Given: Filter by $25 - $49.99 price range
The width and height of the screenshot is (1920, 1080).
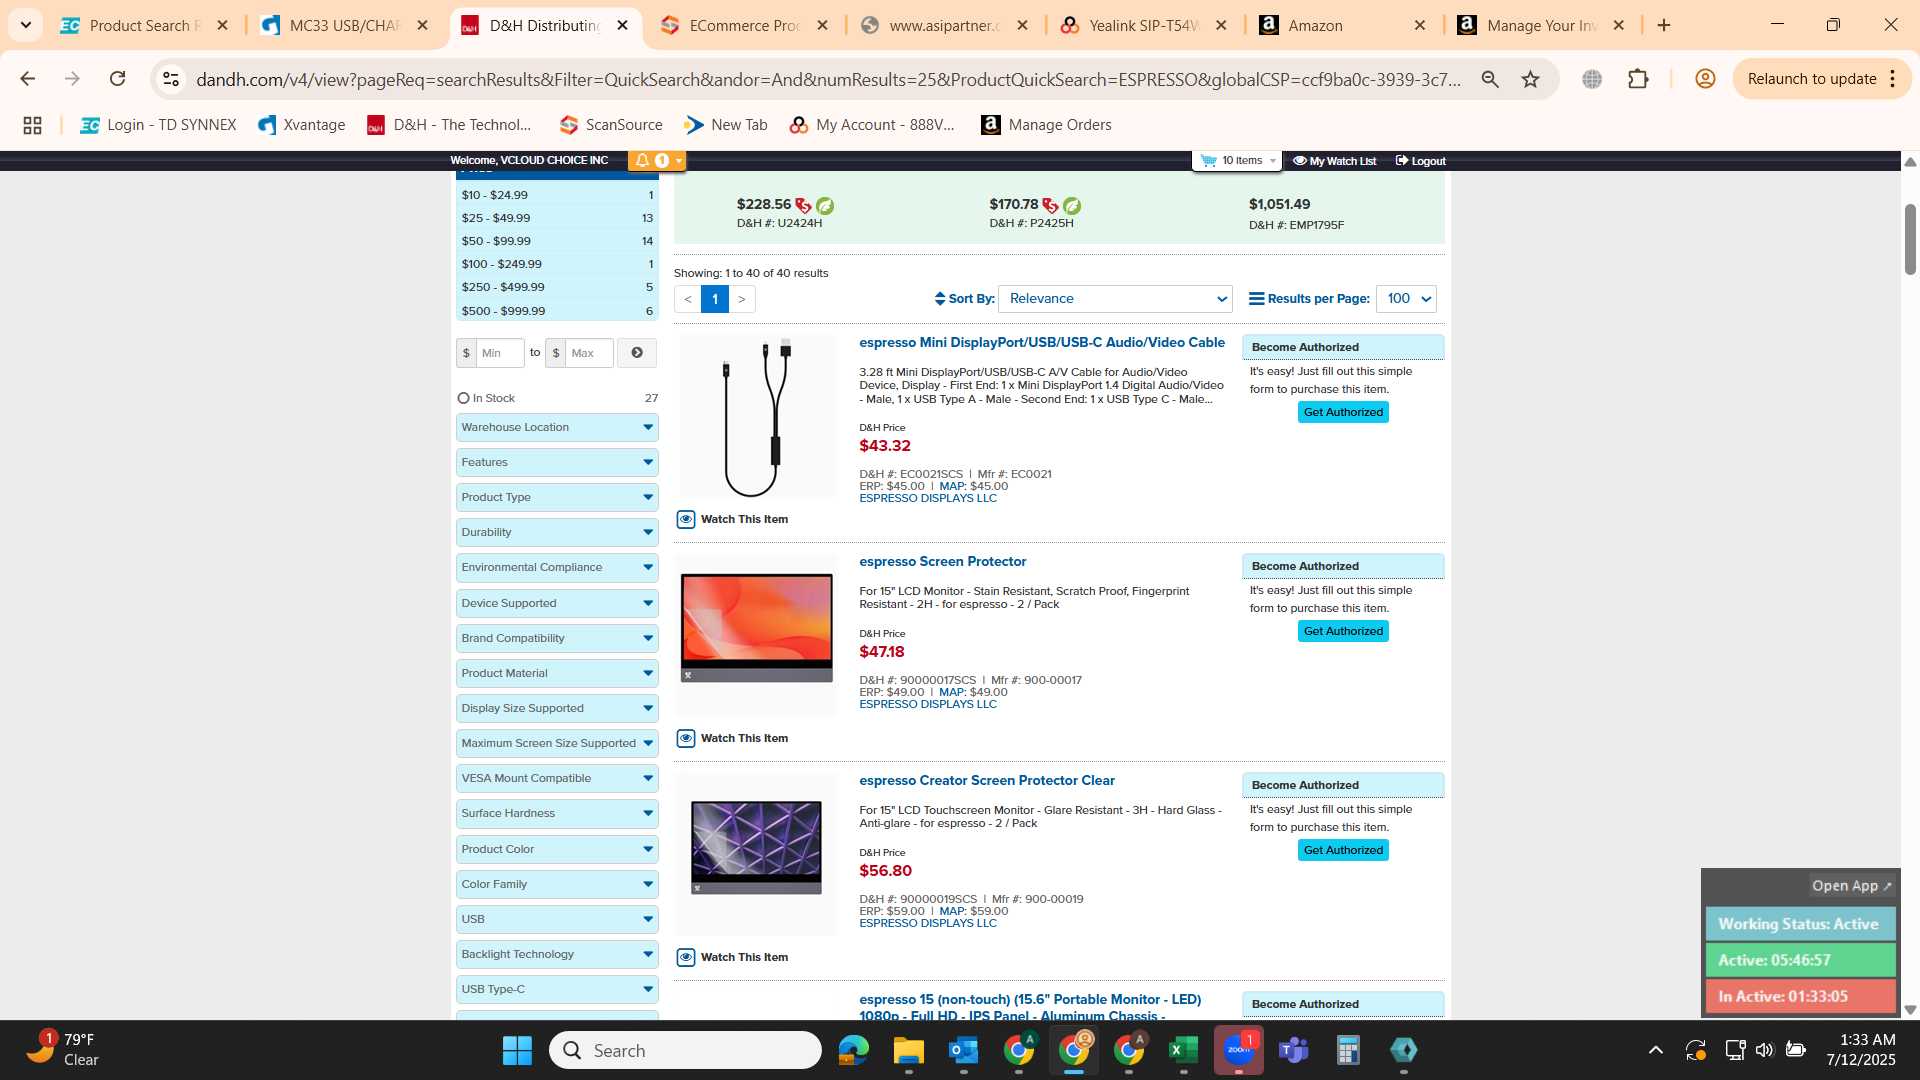Looking at the screenshot, I should (x=557, y=218).
